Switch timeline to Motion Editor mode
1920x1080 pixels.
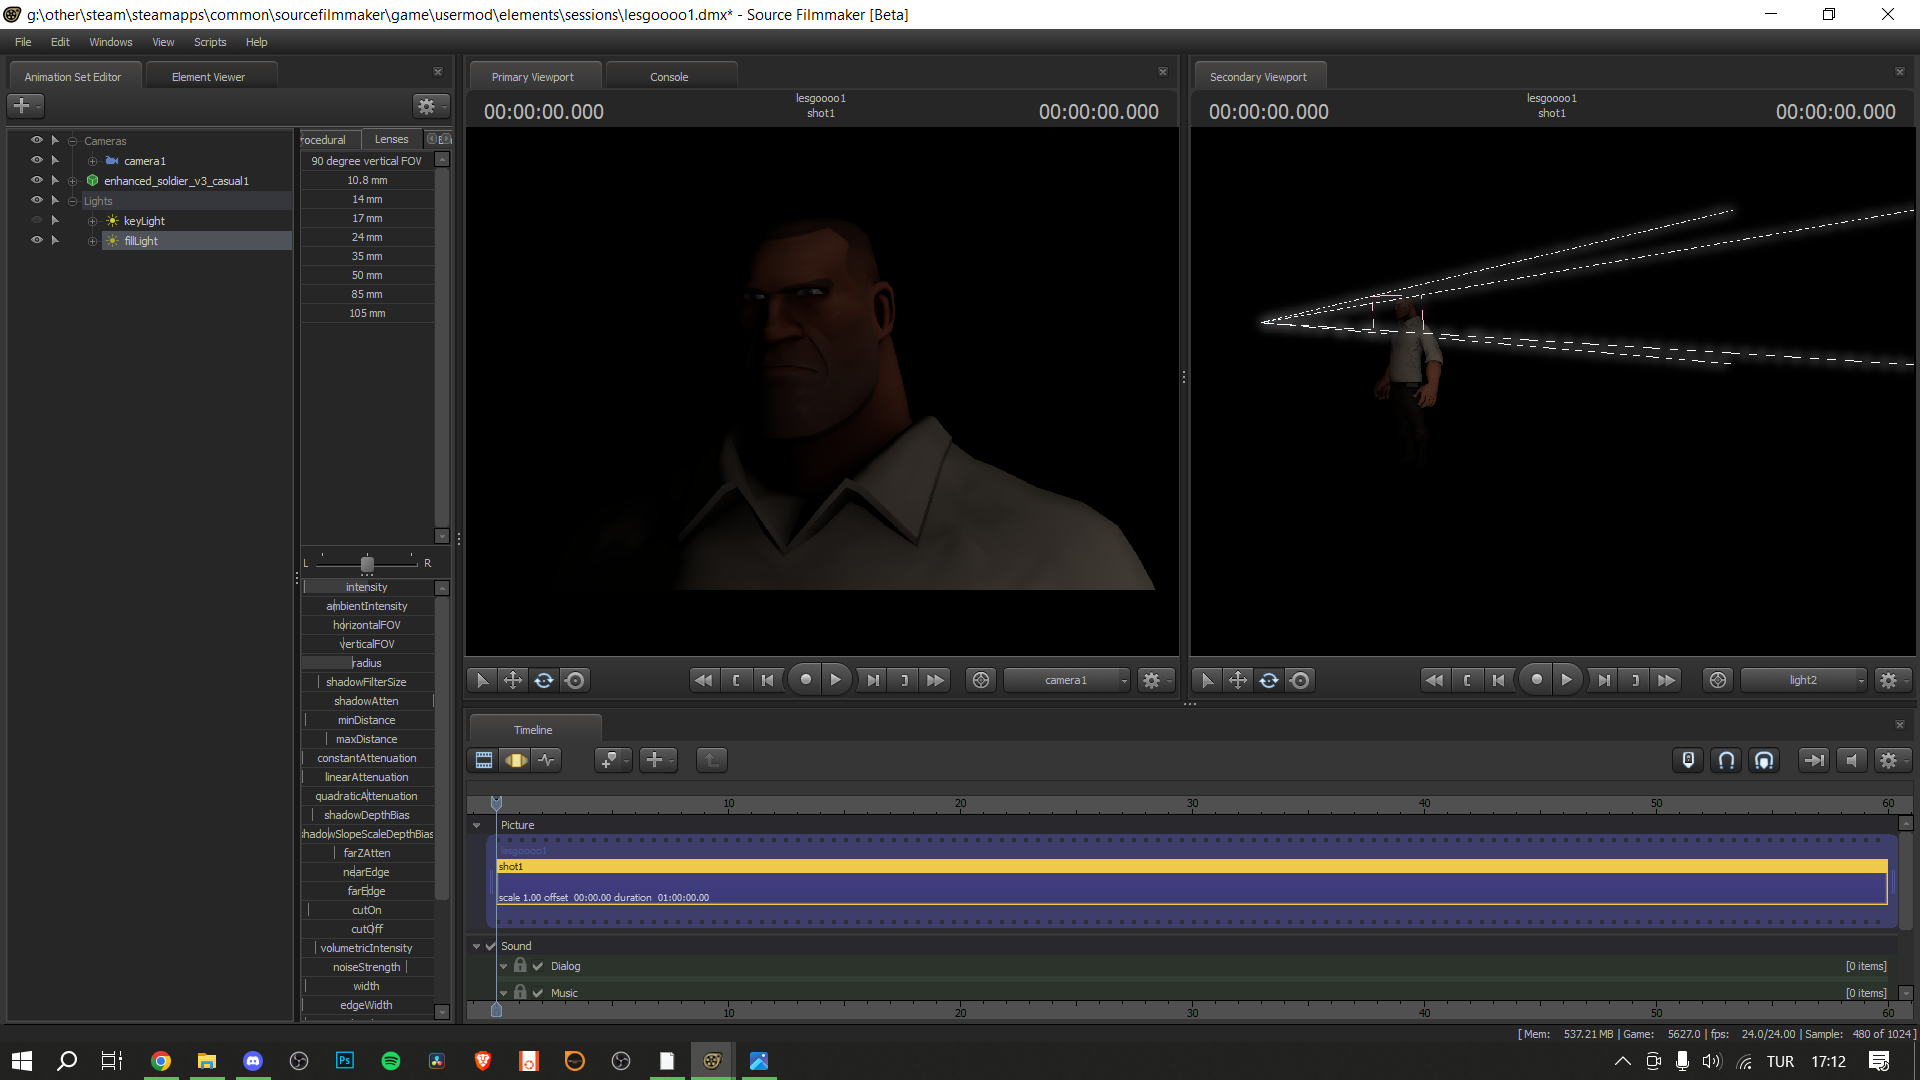tap(516, 760)
